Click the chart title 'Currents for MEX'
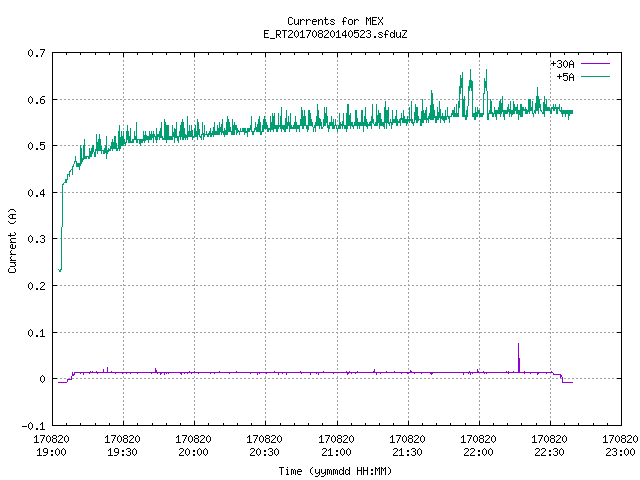Screen dimensions: 640x480 click(x=335, y=21)
